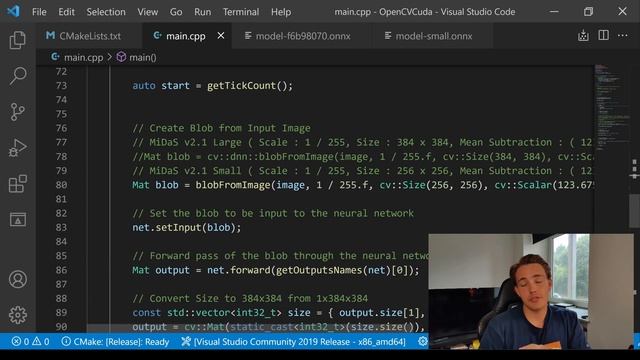Click the vertical scrollbar thumb
Screen dimensions: 640x360
634,211
